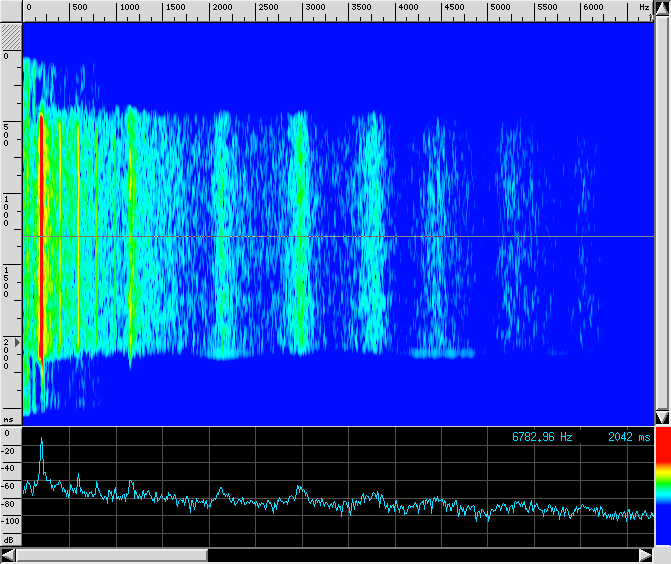Click the 3000 mark on frequency ruler
Screen dimensions: 671x564
click(314, 8)
